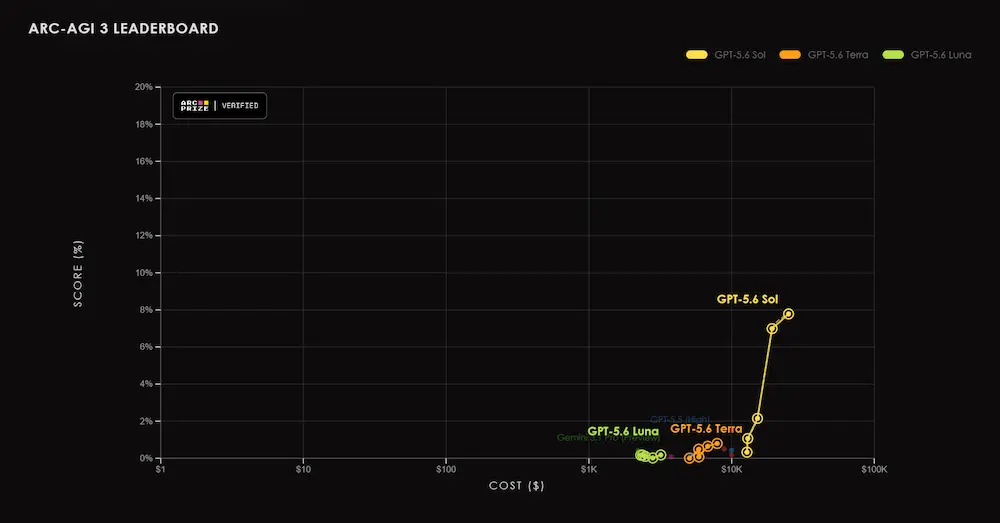Toggle the GPT-5.6 Luna legend entry
The image size is (1000, 523).
927,55
